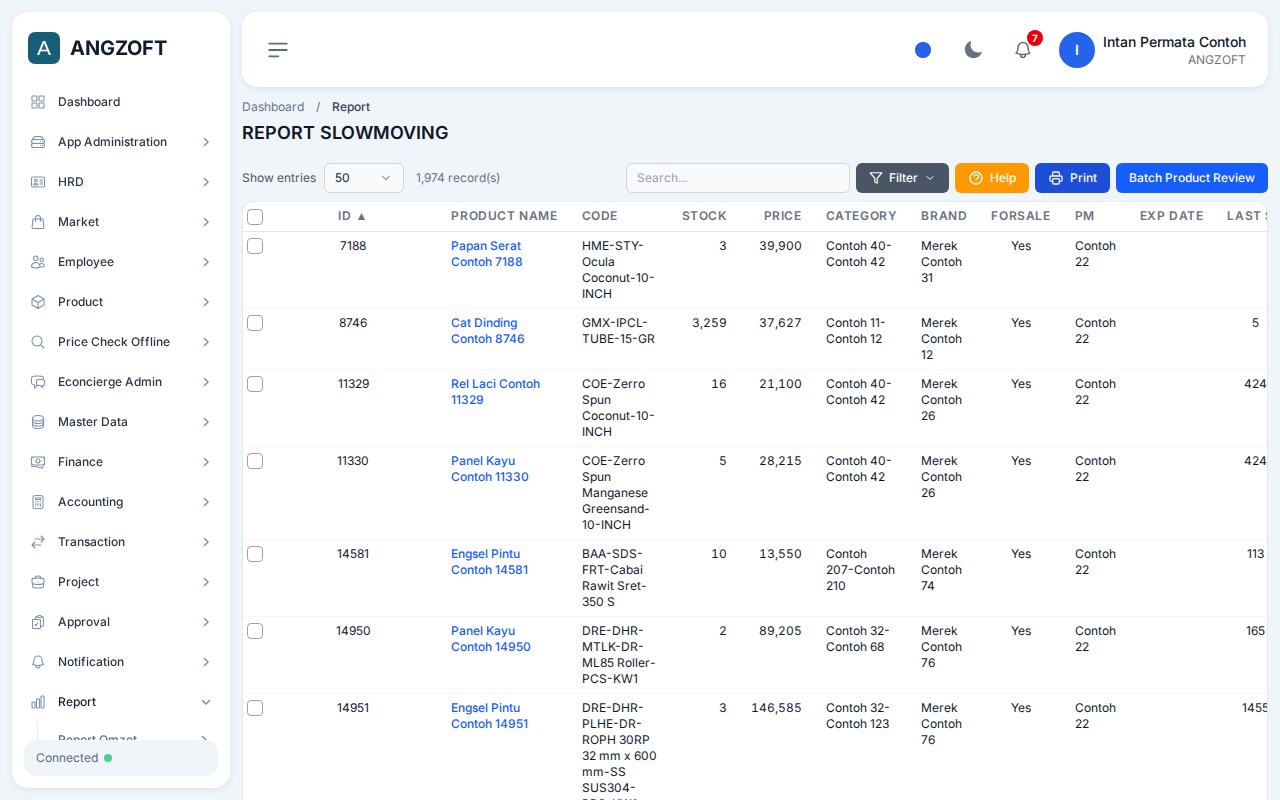1280x800 pixels.
Task: Click the Master Data database icon
Action: [38, 422]
